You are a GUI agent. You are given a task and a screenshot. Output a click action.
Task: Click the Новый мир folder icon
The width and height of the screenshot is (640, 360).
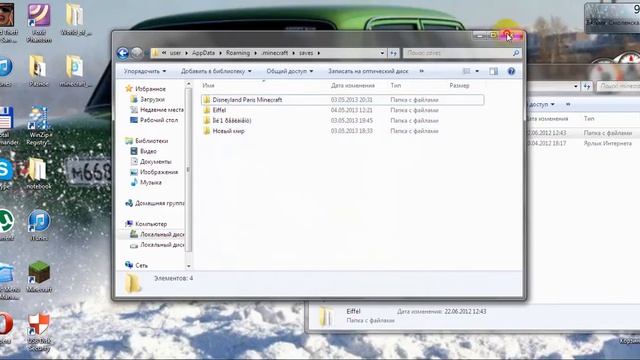(x=207, y=131)
